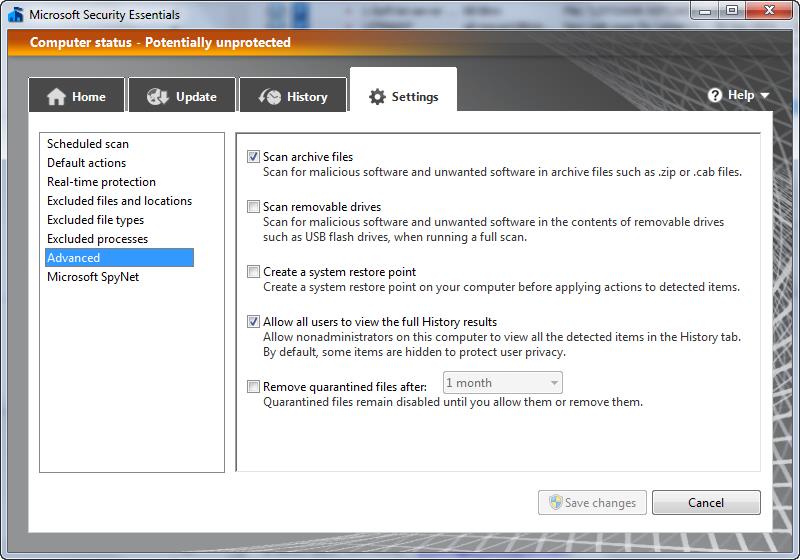
Task: Click the Scan removable drives label
Action: (x=322, y=207)
